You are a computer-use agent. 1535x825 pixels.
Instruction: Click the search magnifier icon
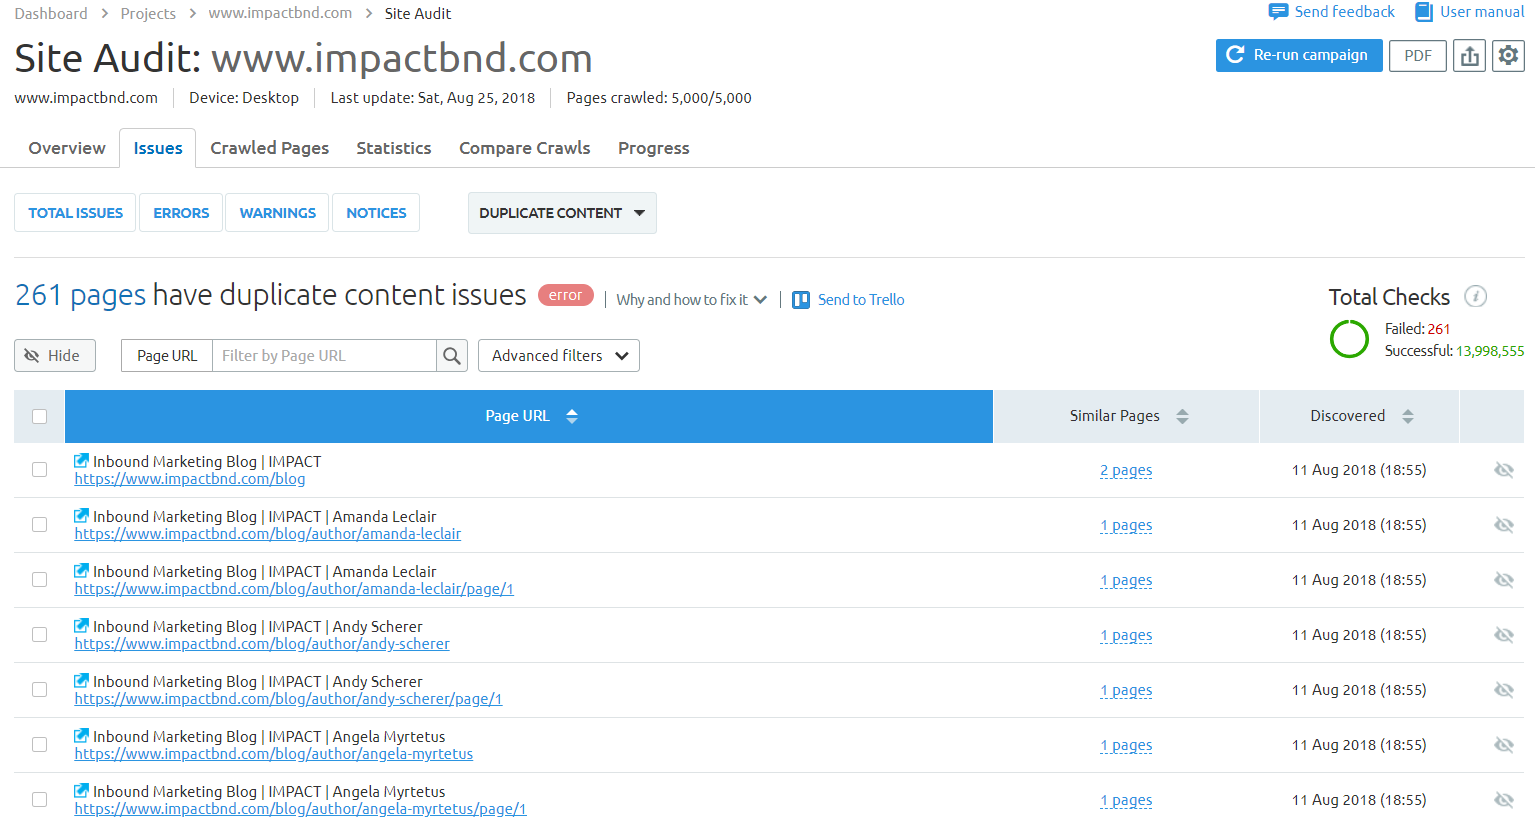452,356
